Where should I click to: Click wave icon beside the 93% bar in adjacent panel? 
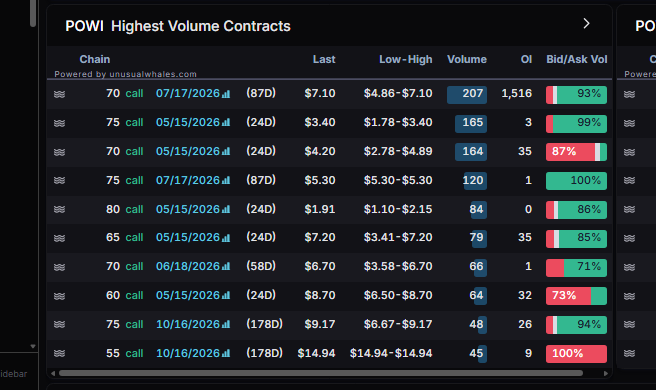629,94
